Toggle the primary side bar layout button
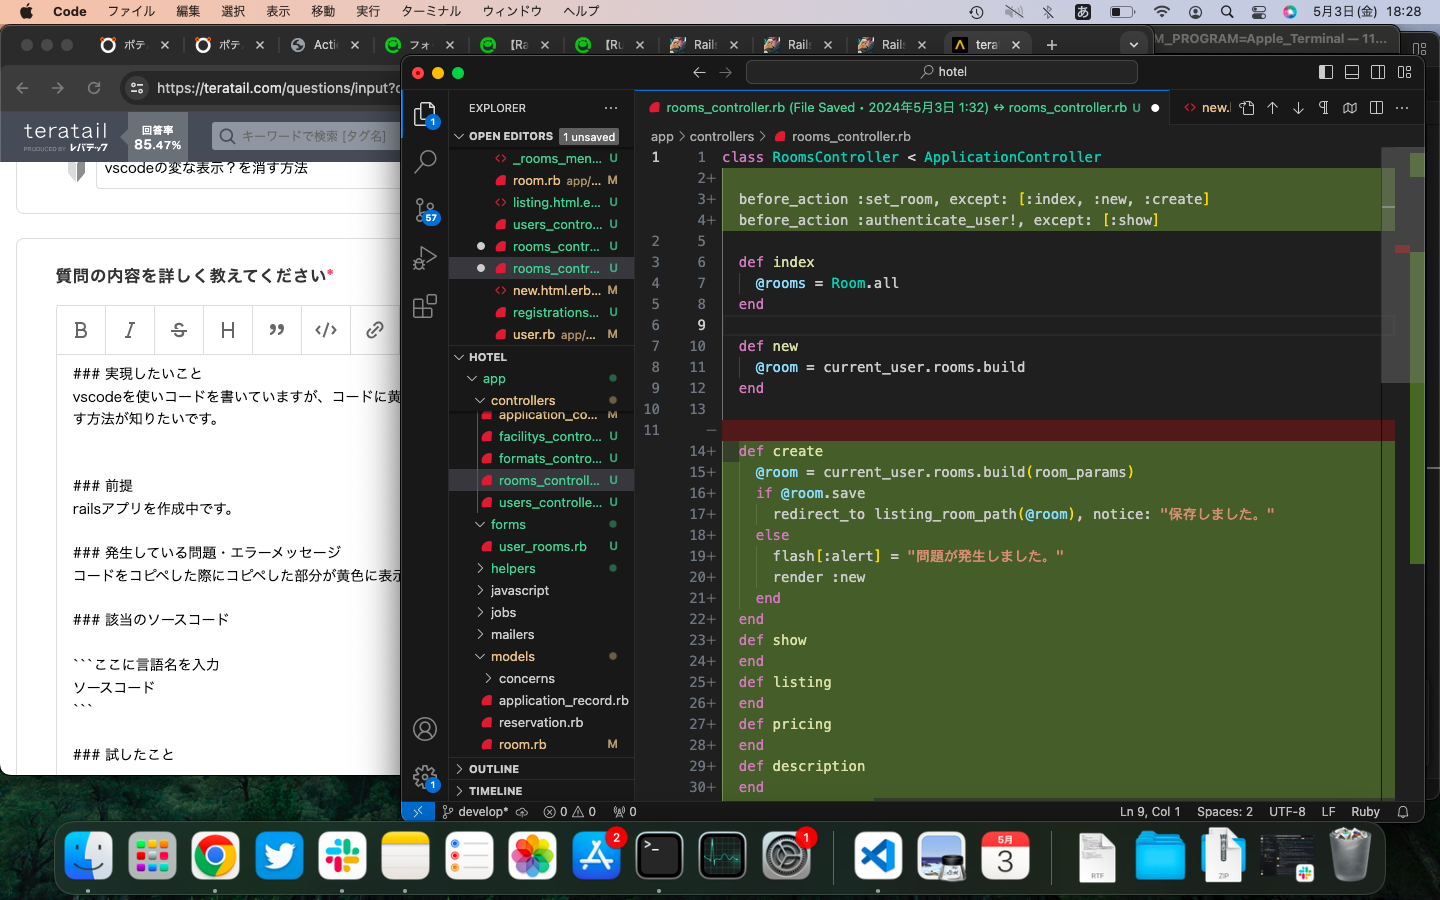1440x900 pixels. (1326, 72)
